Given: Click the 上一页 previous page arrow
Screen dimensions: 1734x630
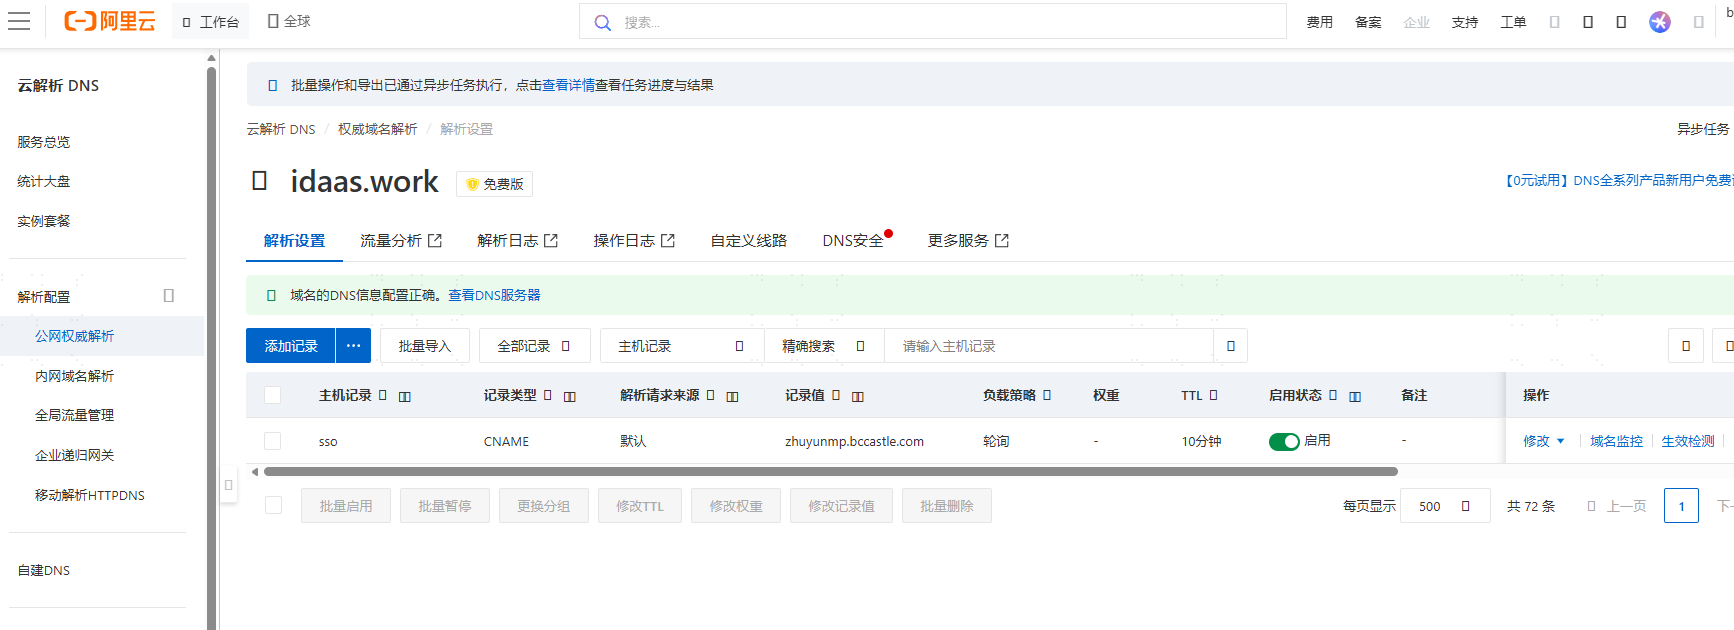Looking at the screenshot, I should click(1591, 506).
